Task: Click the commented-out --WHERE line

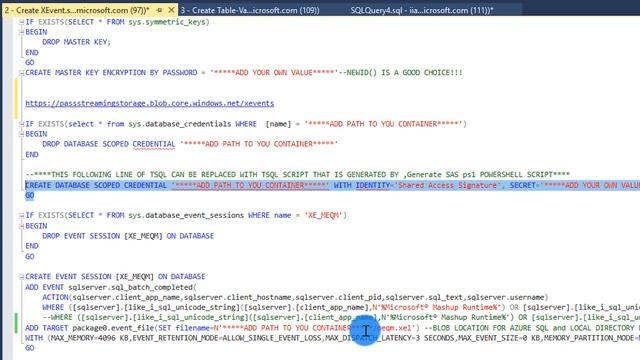Action: pyautogui.click(x=341, y=317)
